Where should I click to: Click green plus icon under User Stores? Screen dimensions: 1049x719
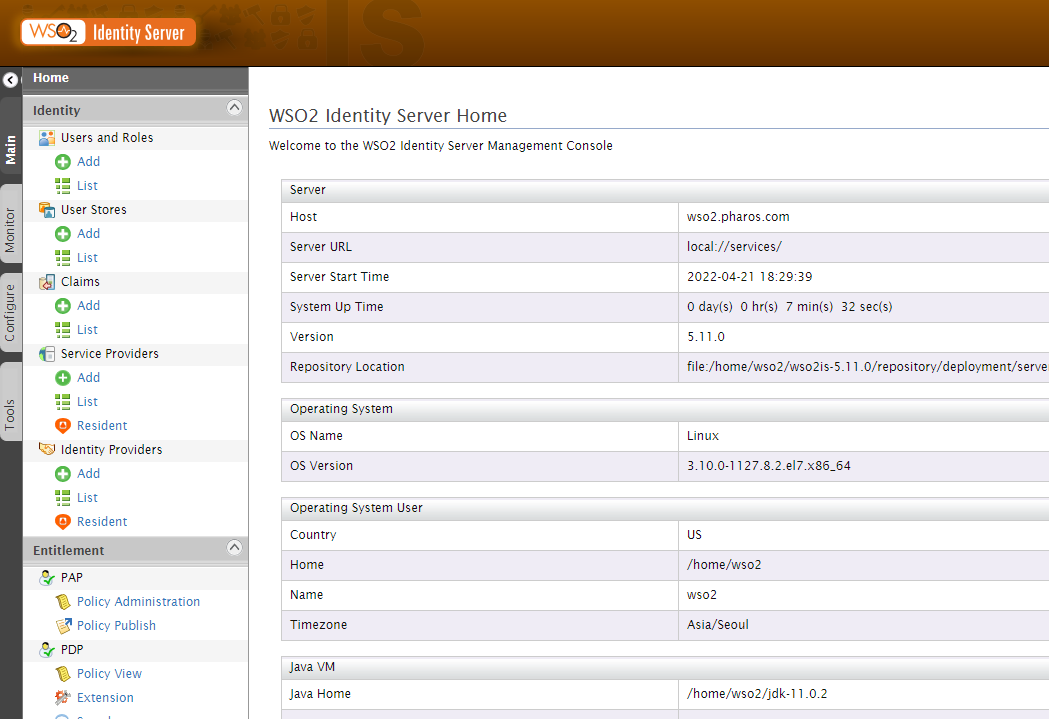(x=63, y=234)
